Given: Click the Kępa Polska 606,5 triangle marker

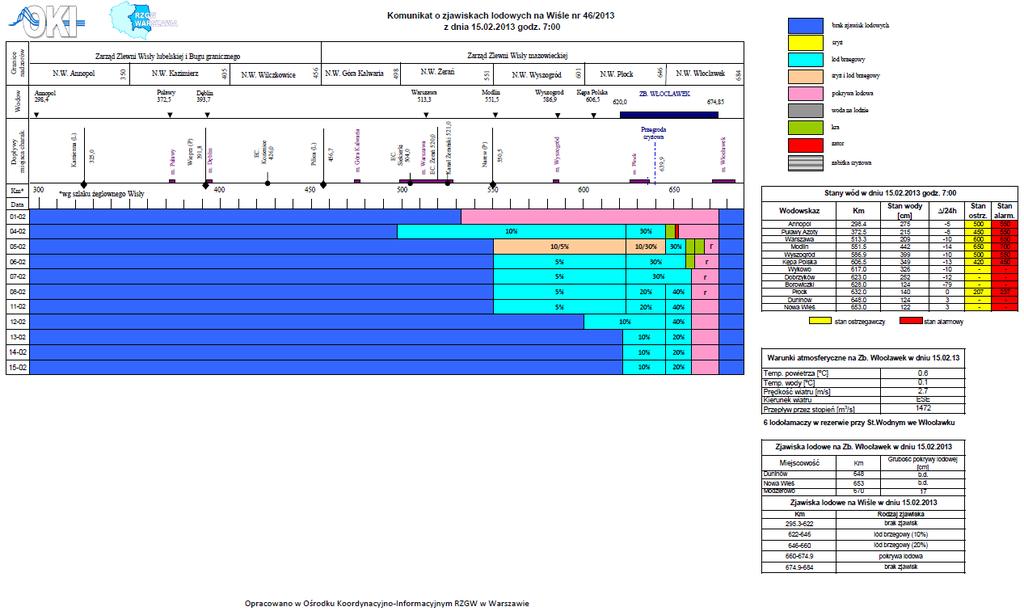Looking at the screenshot, I should (594, 116).
